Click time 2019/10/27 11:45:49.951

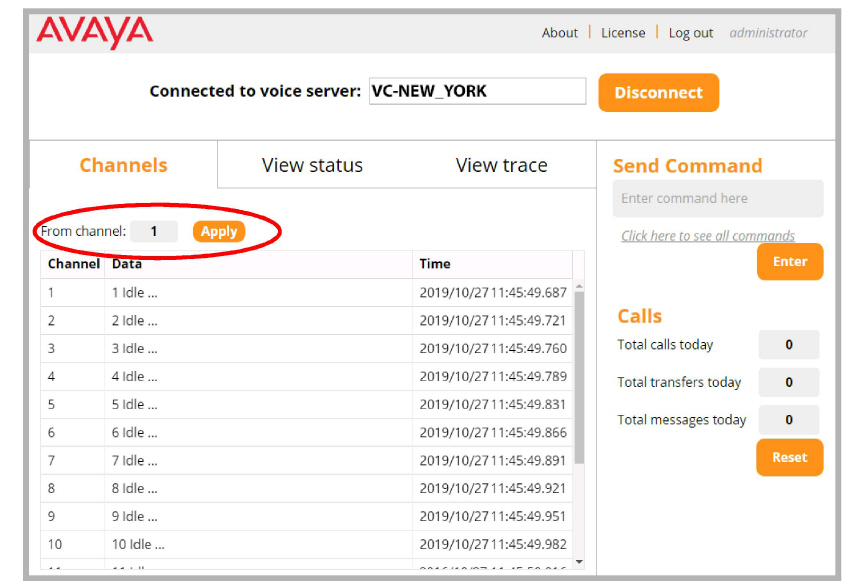tap(493, 516)
